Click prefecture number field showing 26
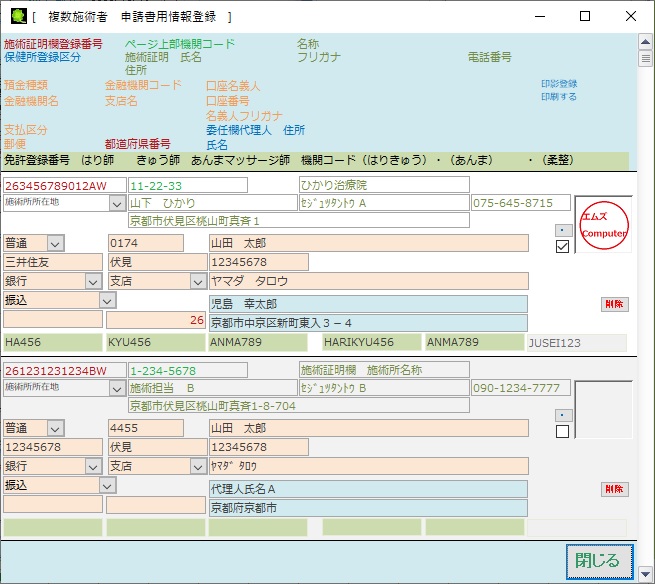This screenshot has width=655, height=584. (x=156, y=320)
